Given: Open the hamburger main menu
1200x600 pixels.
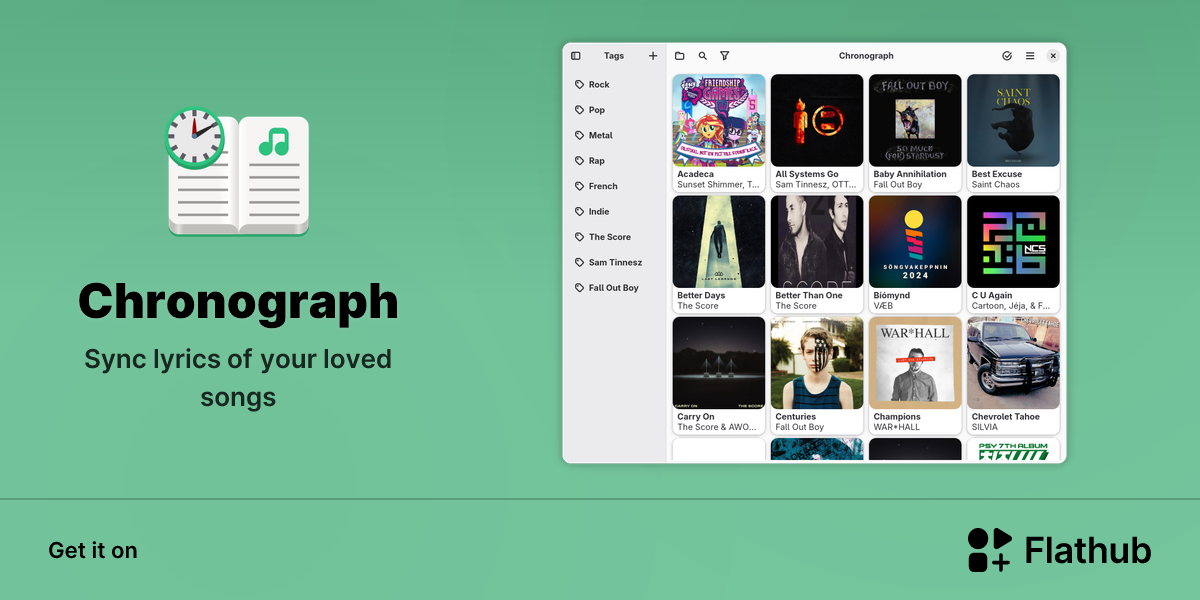Looking at the screenshot, I should click(1030, 56).
